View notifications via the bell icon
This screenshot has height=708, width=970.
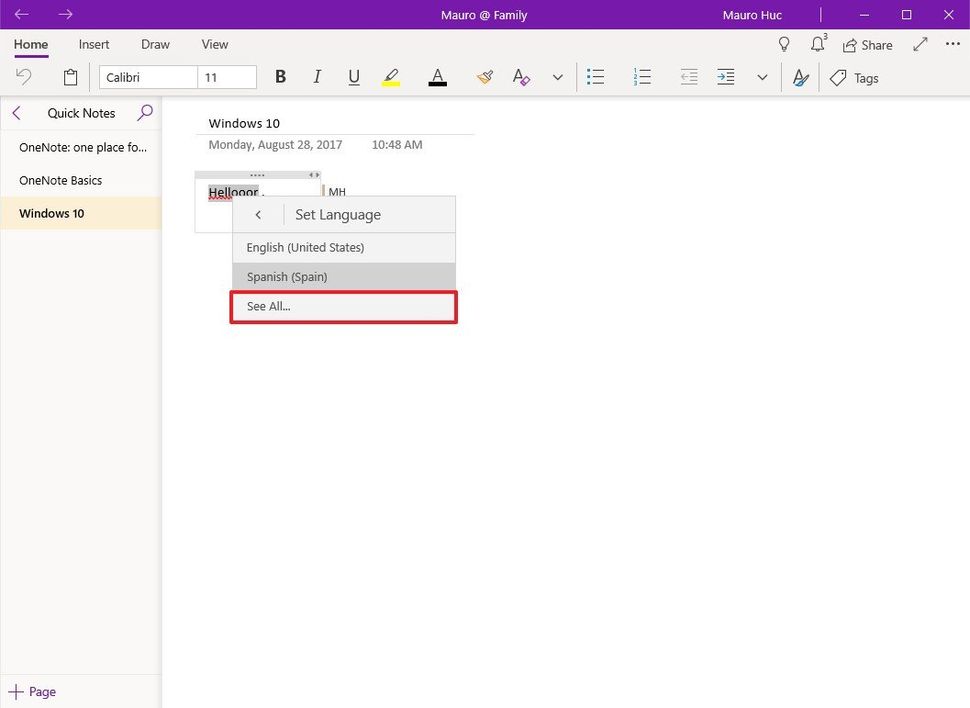point(817,44)
